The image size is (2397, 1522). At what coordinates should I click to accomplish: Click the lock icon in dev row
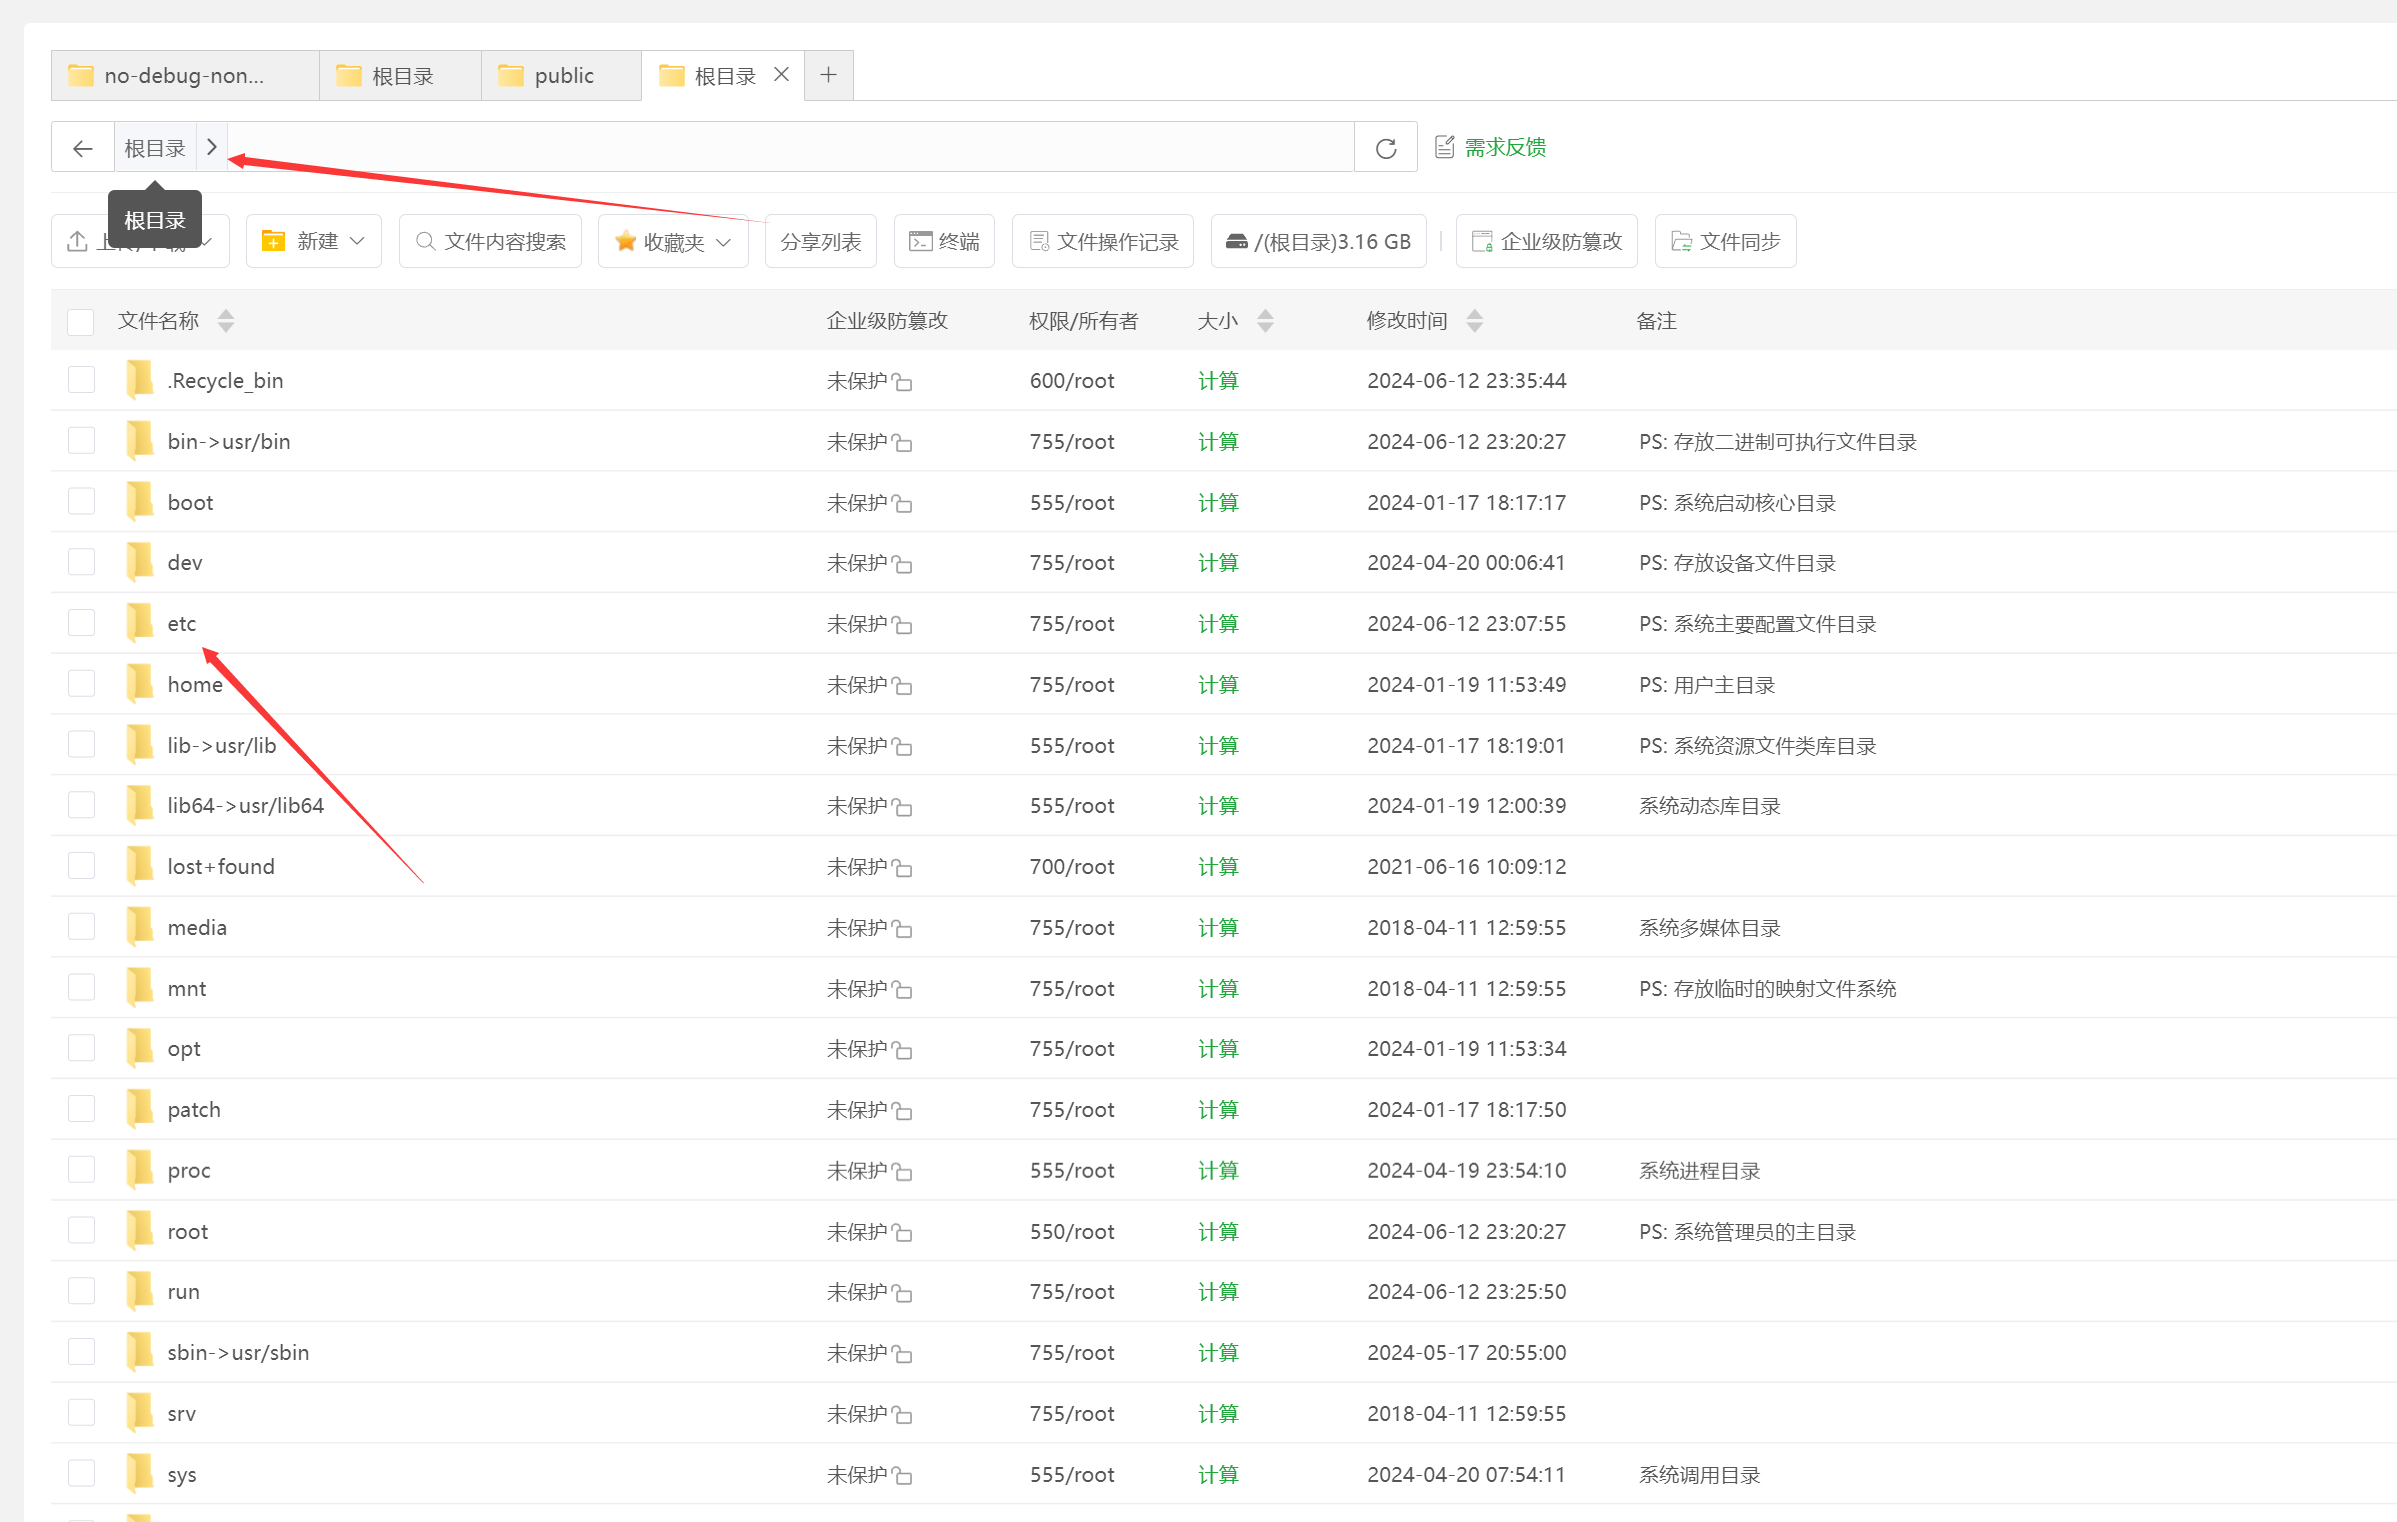coord(902,564)
